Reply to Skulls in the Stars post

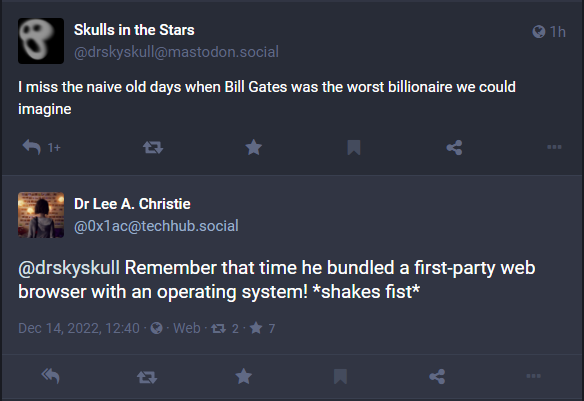point(32,147)
